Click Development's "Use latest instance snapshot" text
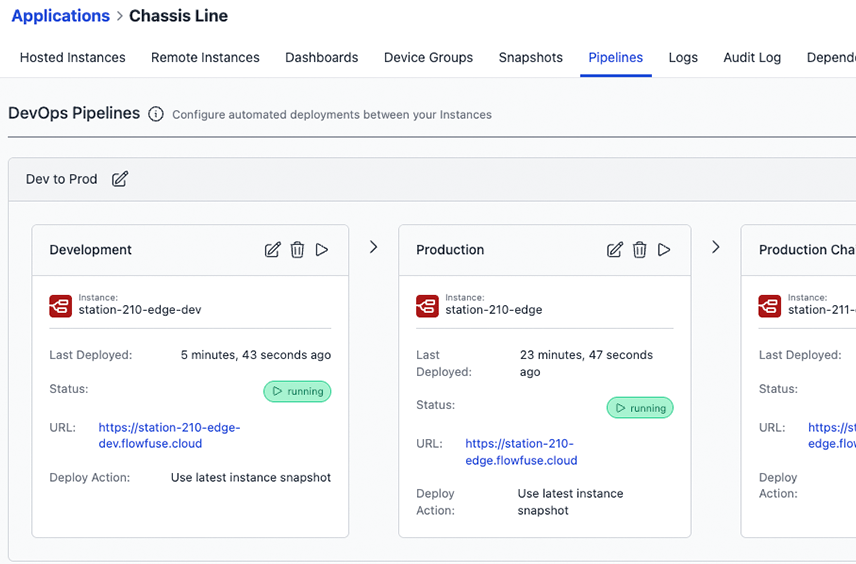Screen dimensions: 856x564 [251, 477]
